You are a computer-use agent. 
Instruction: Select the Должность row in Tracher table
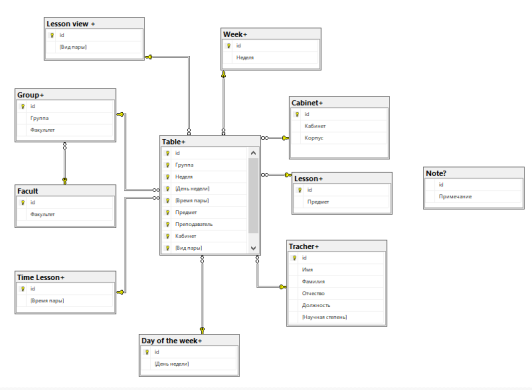pyautogui.click(x=337, y=305)
